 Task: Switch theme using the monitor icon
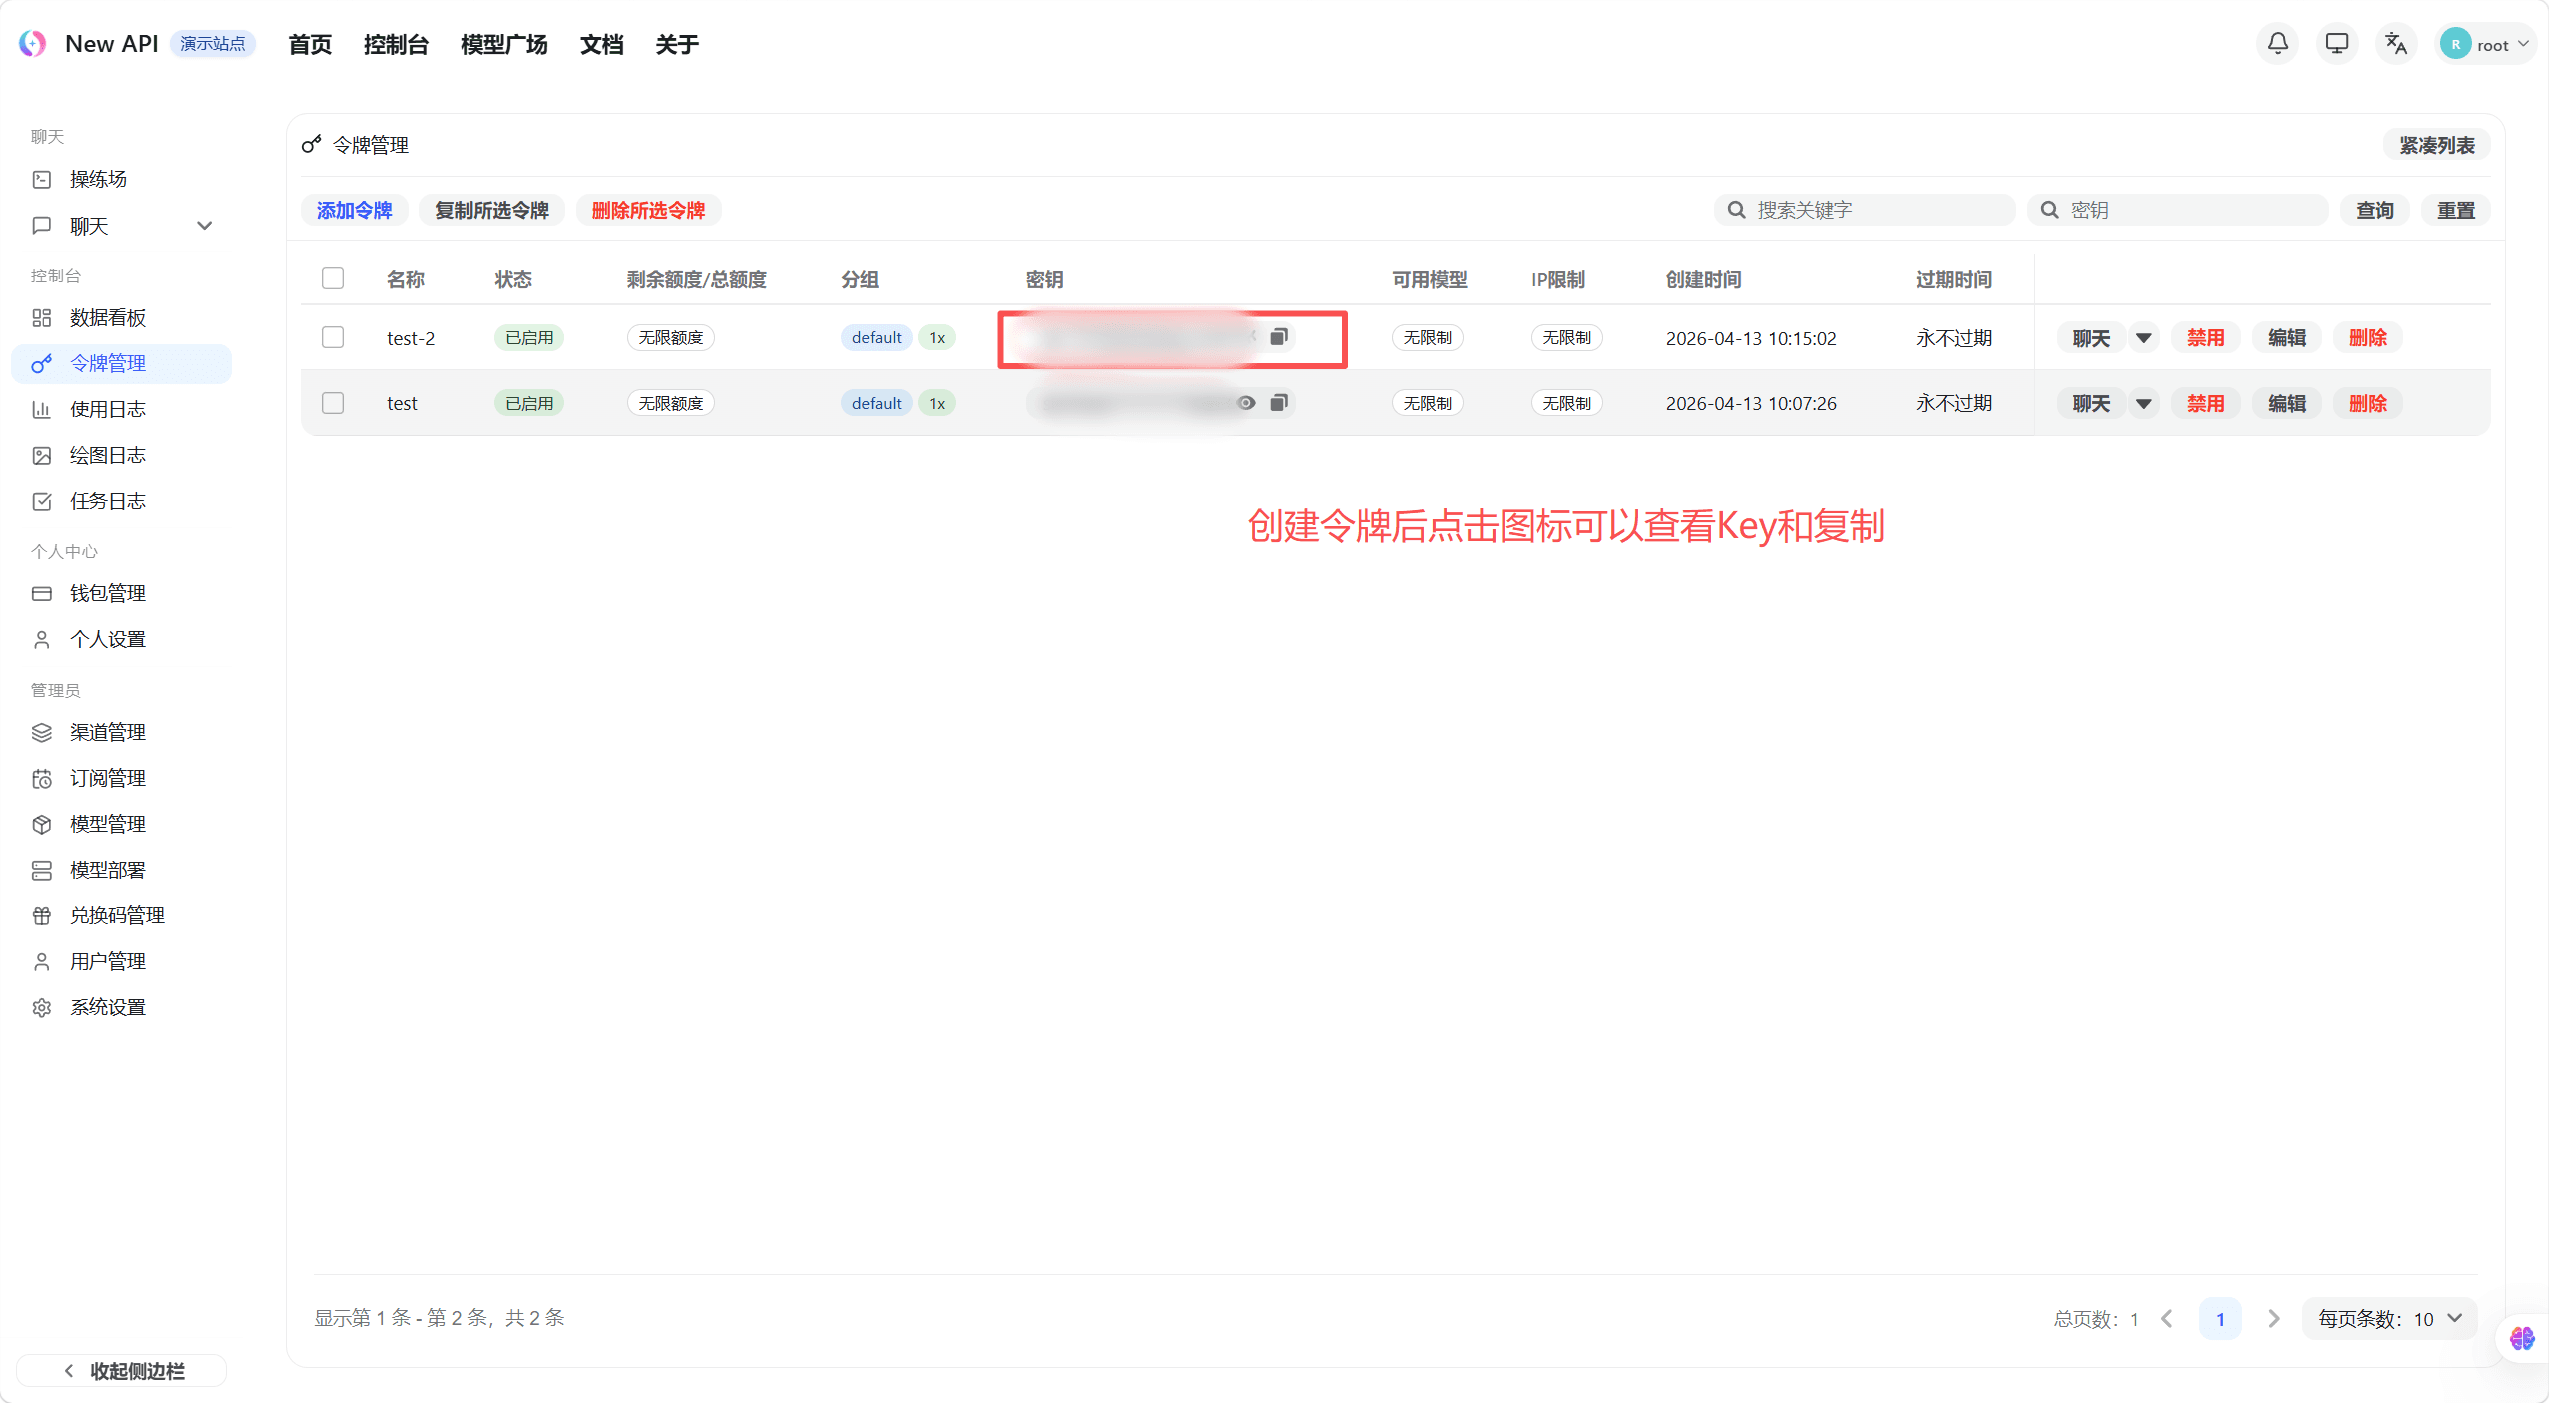tap(2336, 43)
